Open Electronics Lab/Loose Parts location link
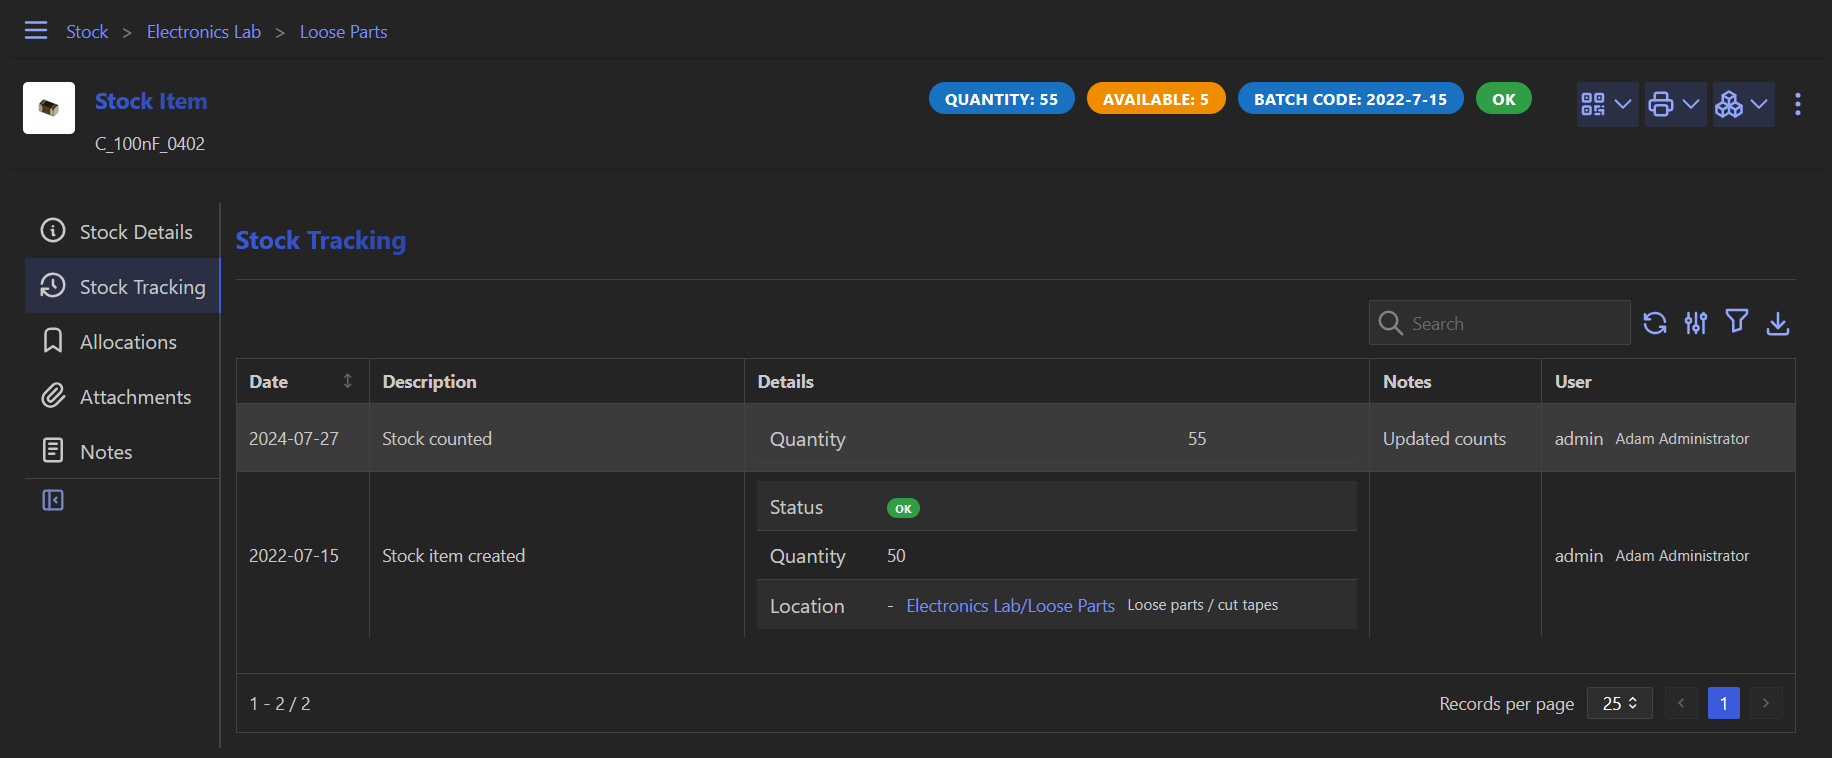The image size is (1832, 758). (x=1010, y=606)
